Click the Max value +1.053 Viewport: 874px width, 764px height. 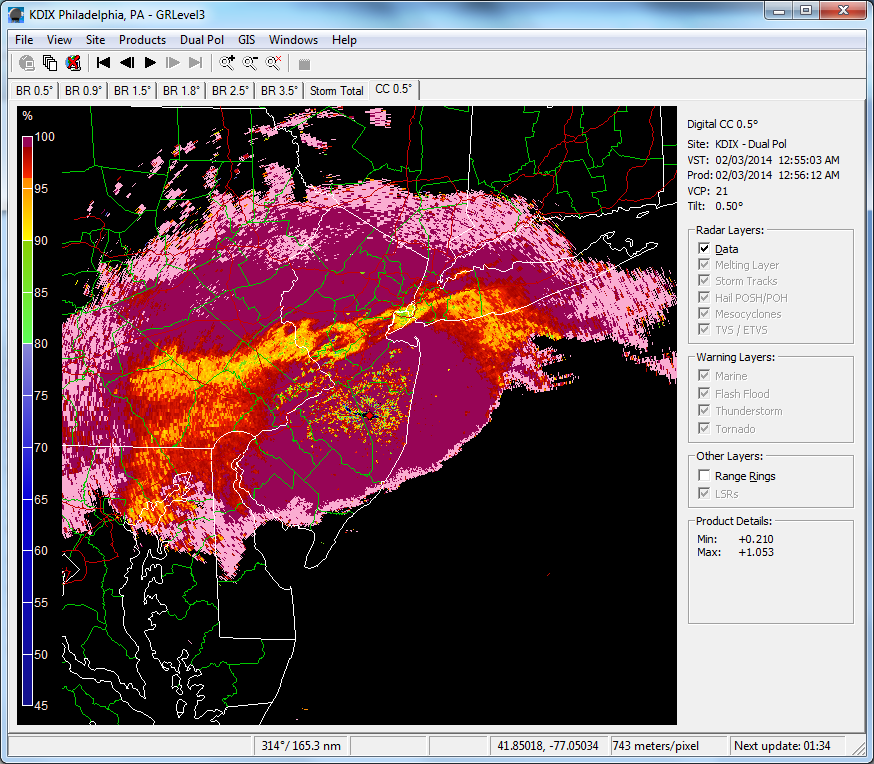[756, 552]
